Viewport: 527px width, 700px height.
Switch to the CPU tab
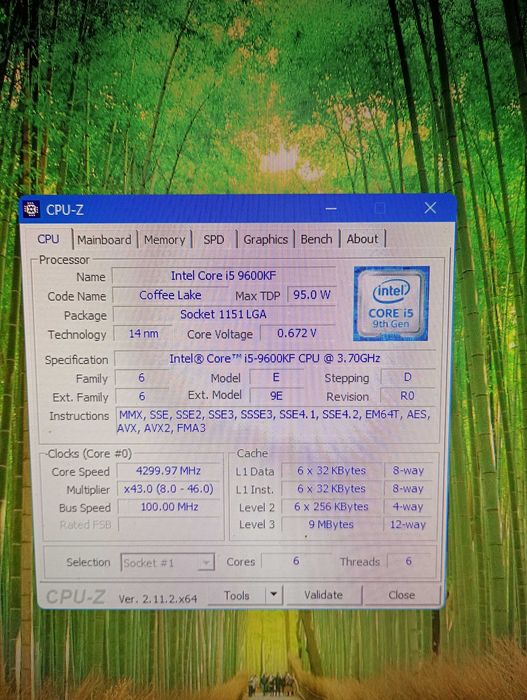coord(48,239)
